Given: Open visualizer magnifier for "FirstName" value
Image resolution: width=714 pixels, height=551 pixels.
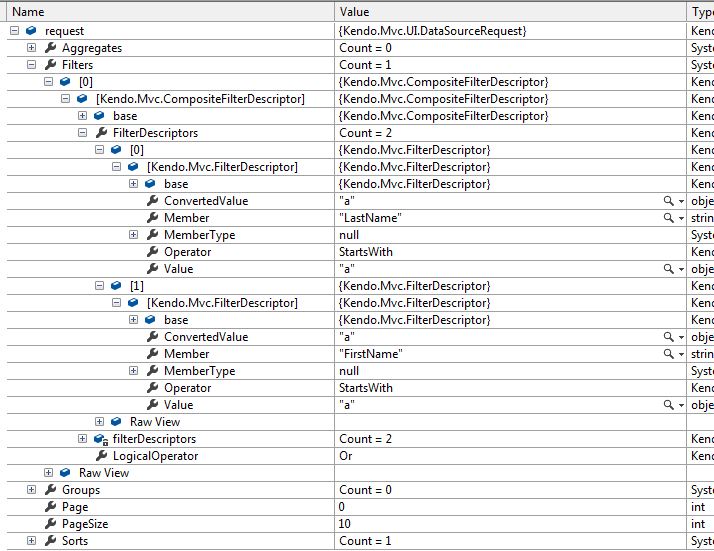Looking at the screenshot, I should pyautogui.click(x=668, y=354).
